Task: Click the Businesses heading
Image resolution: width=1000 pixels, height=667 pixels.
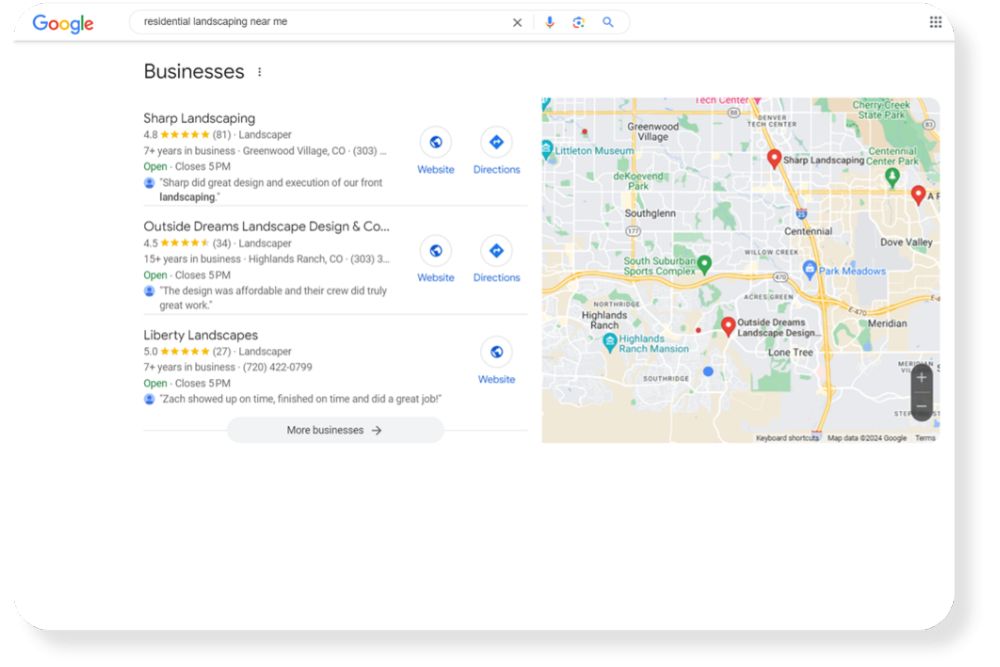Action: 194,71
